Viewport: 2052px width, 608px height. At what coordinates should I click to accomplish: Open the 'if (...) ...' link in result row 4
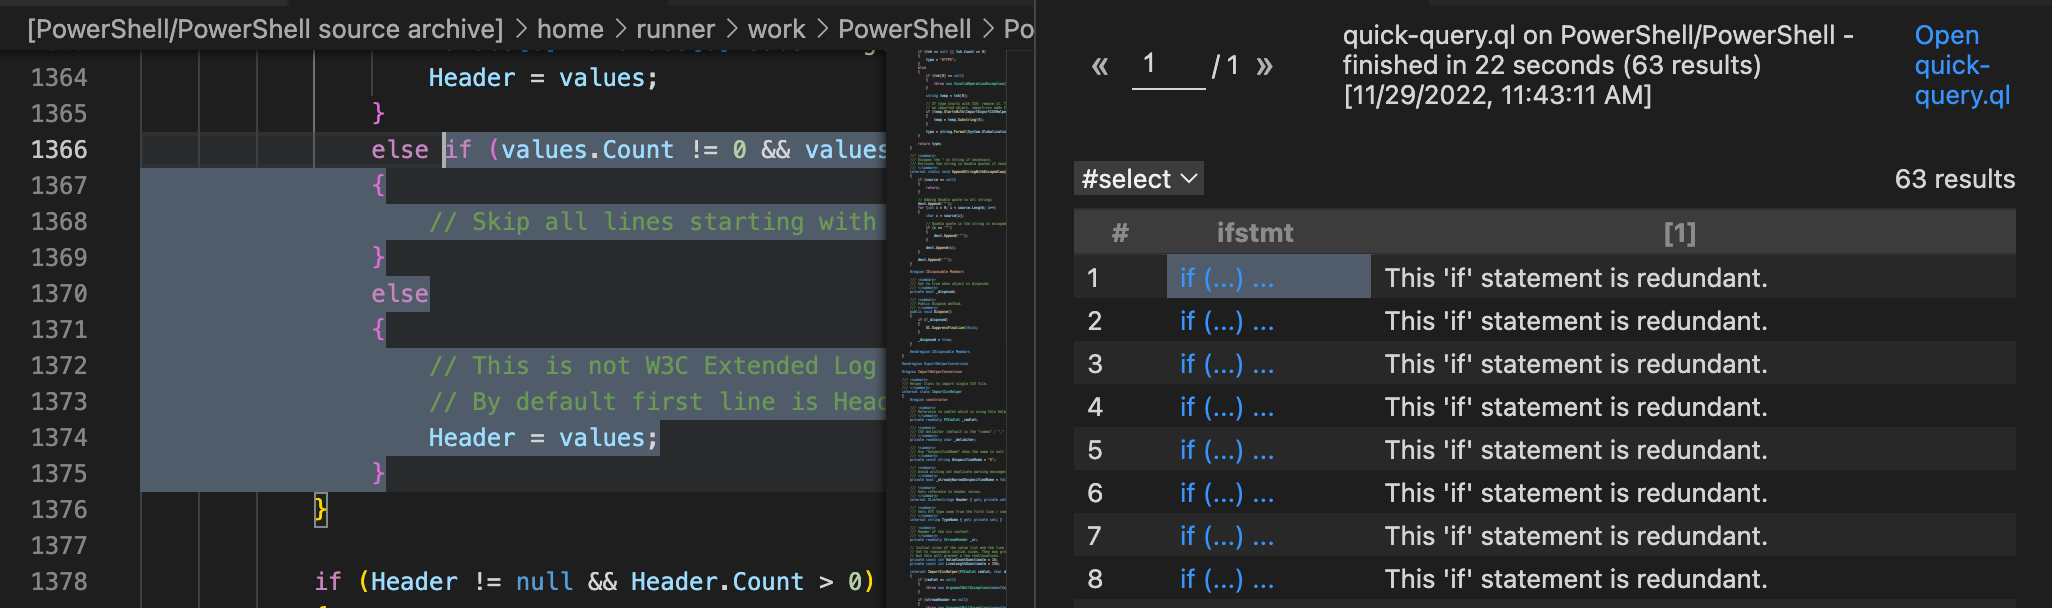click(1227, 406)
